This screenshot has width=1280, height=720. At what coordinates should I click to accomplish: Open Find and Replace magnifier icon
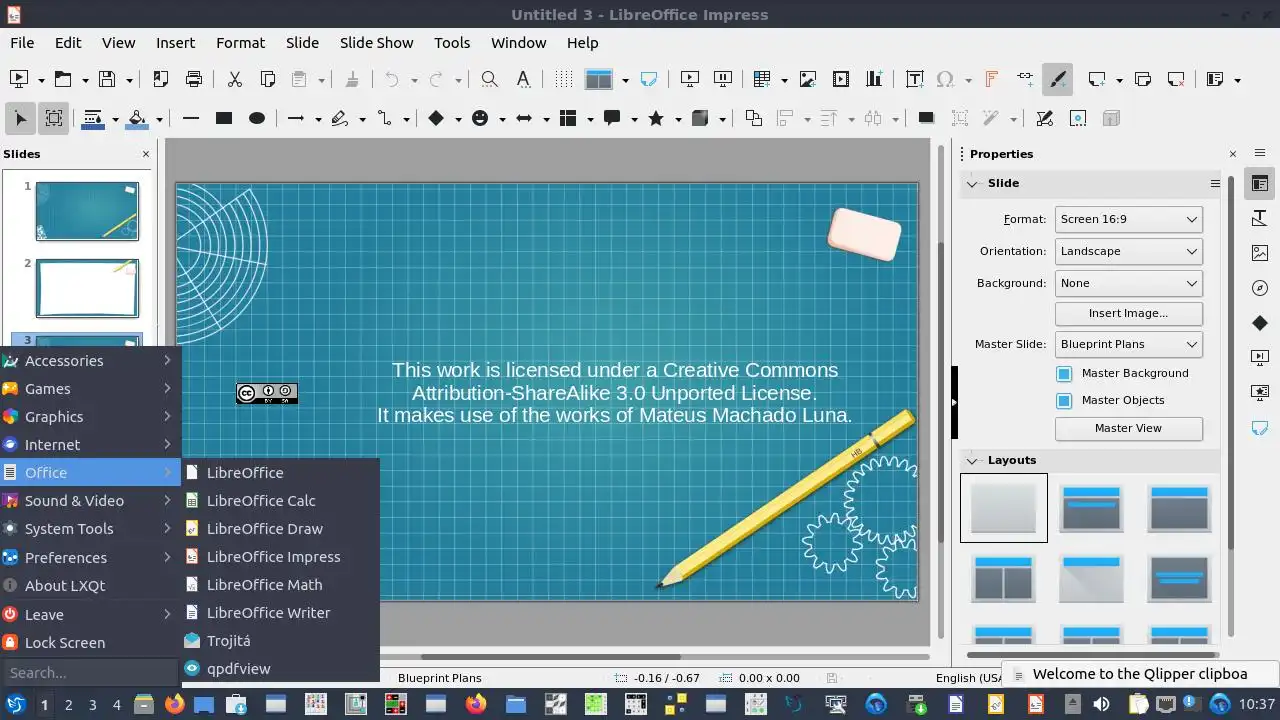pos(489,79)
